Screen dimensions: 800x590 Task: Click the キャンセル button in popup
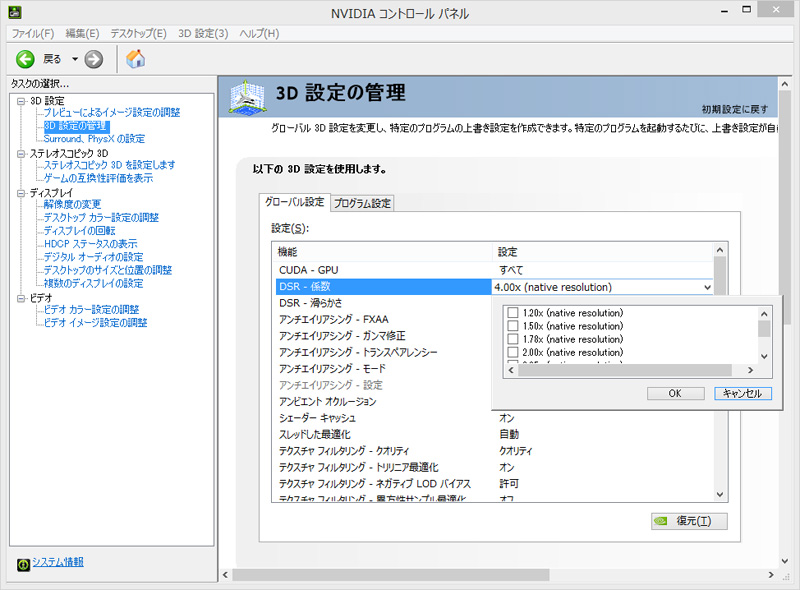(x=742, y=394)
